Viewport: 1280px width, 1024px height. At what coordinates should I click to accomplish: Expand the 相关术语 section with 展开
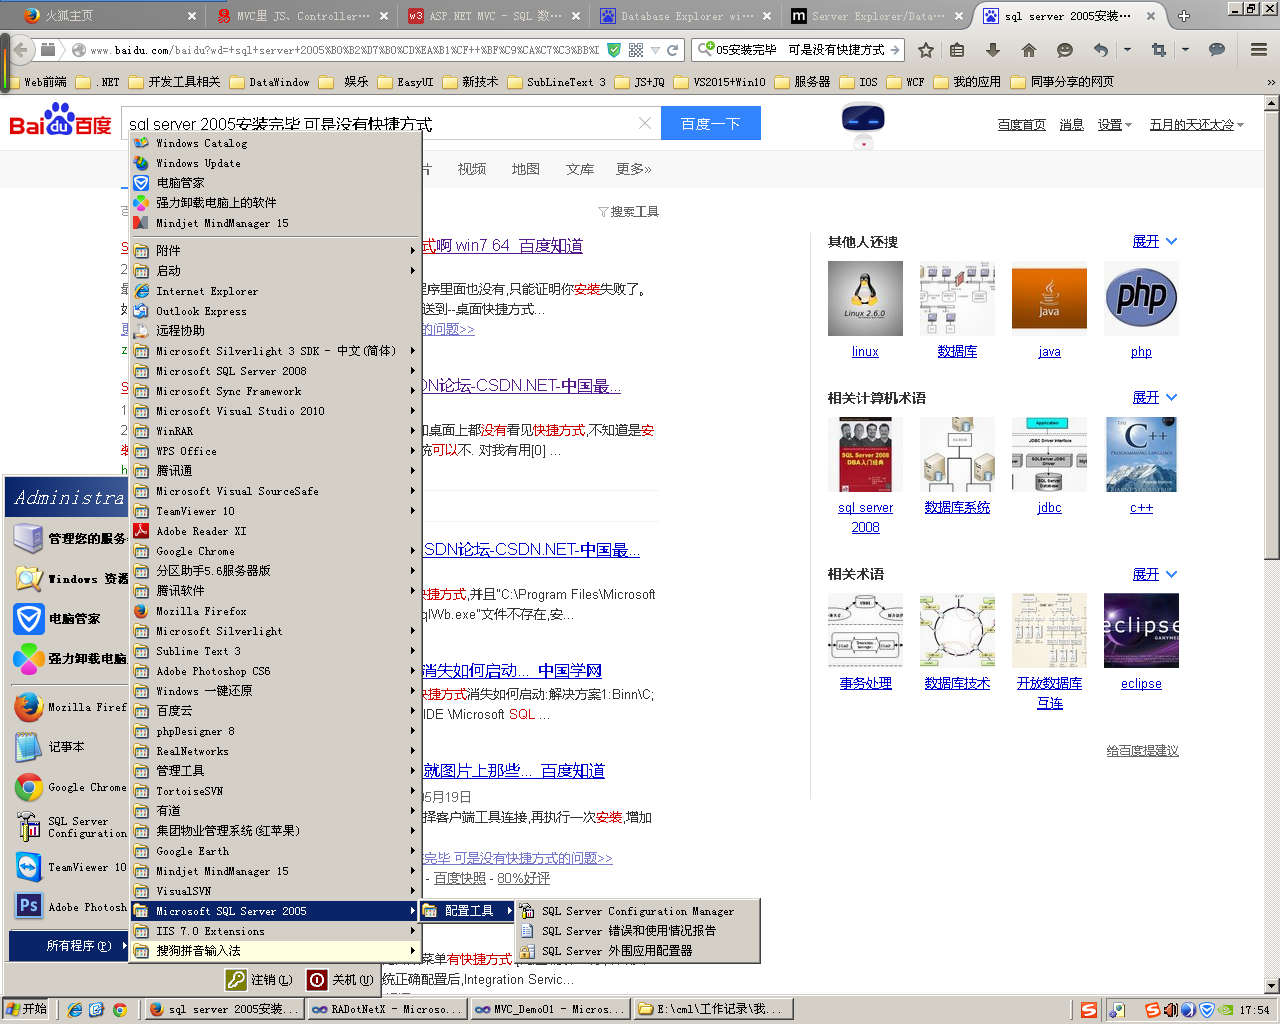click(1155, 574)
